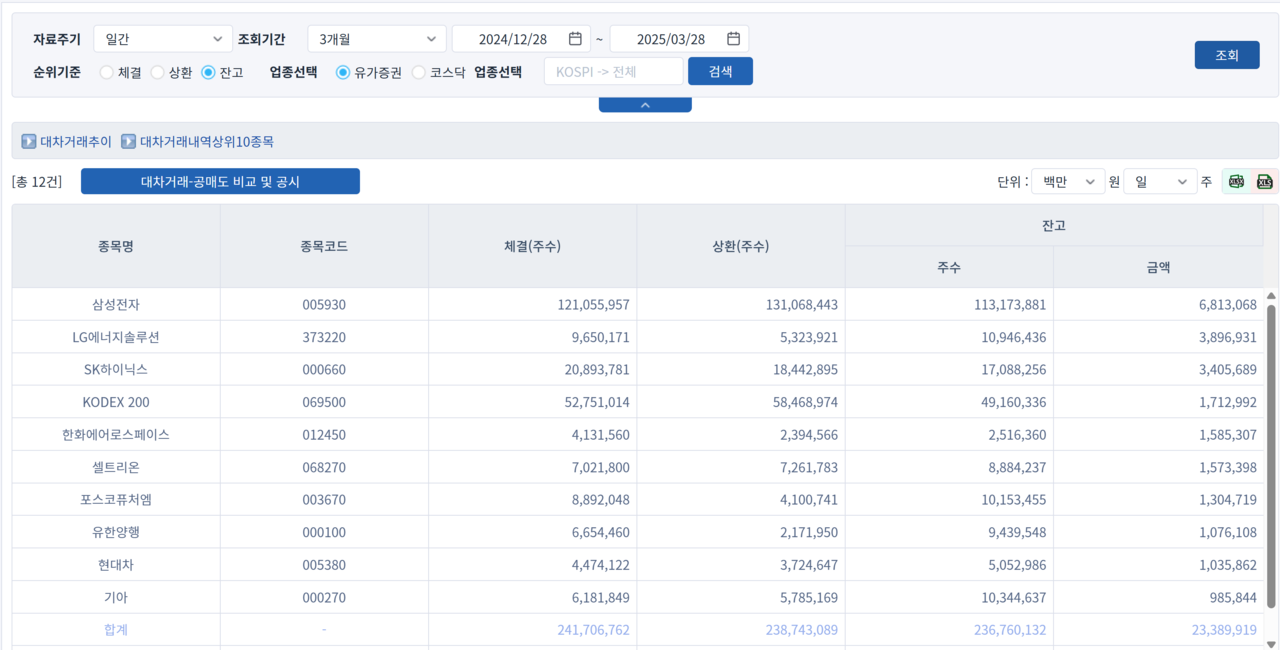Open 자료주기 dropdown showing 일간
Image resolution: width=1280 pixels, height=650 pixels.
pyautogui.click(x=163, y=39)
